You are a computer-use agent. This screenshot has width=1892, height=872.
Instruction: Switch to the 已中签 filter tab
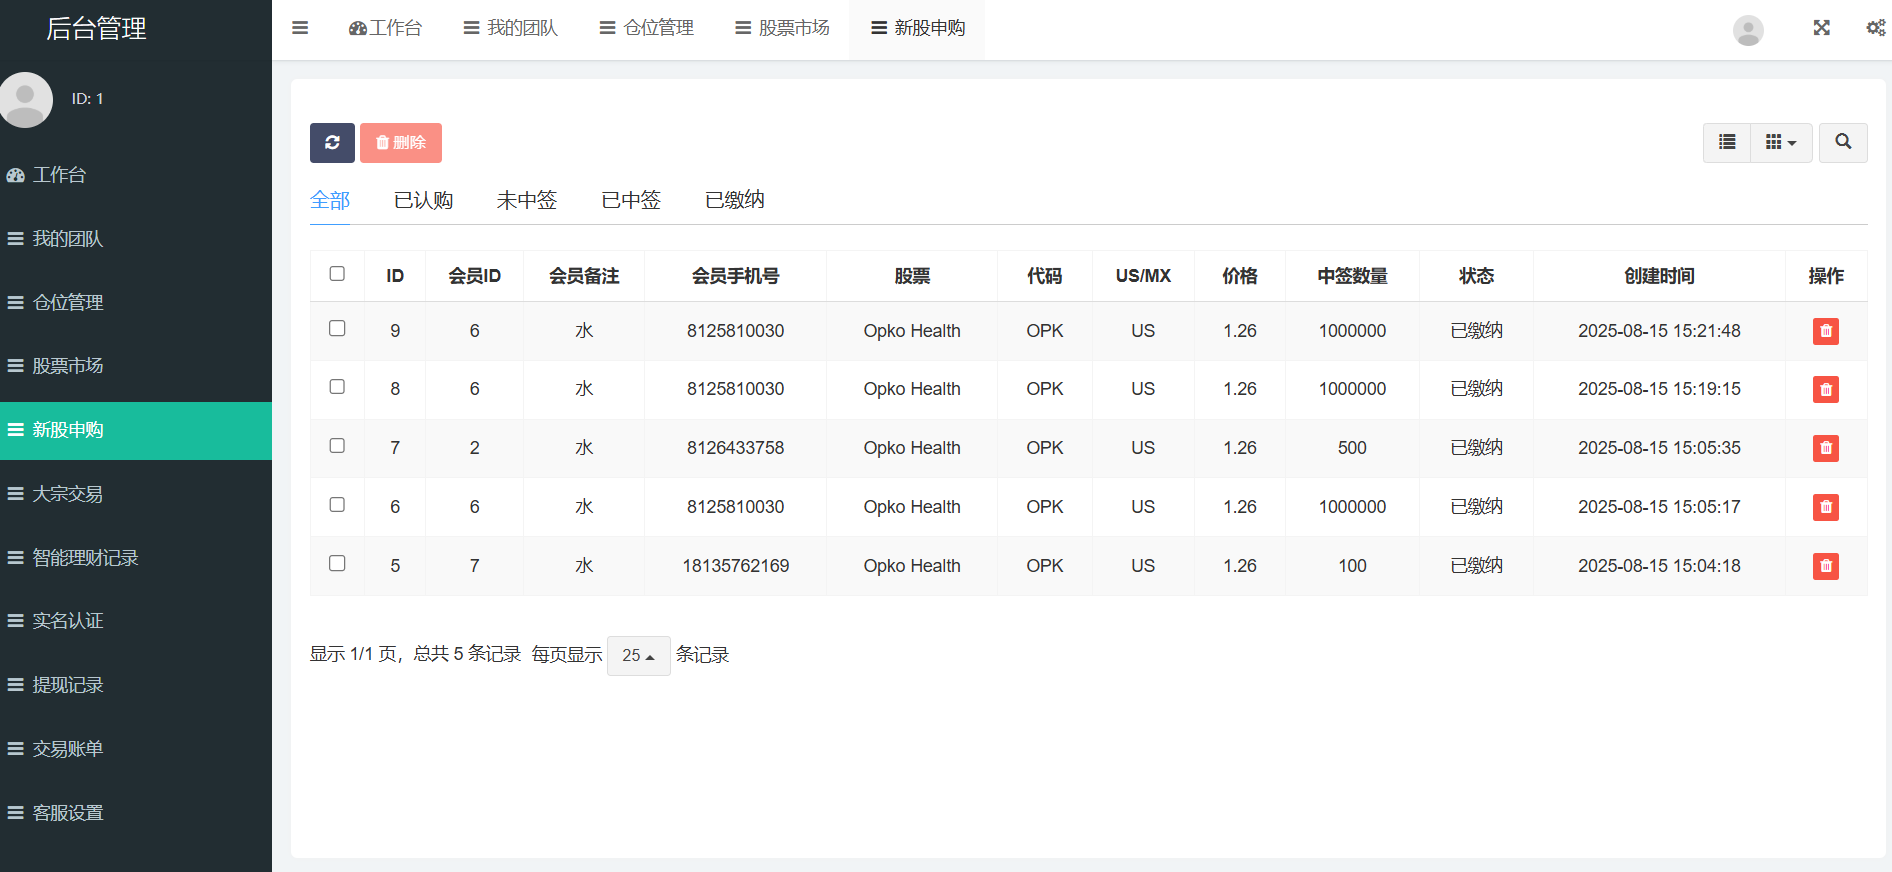pos(631,200)
